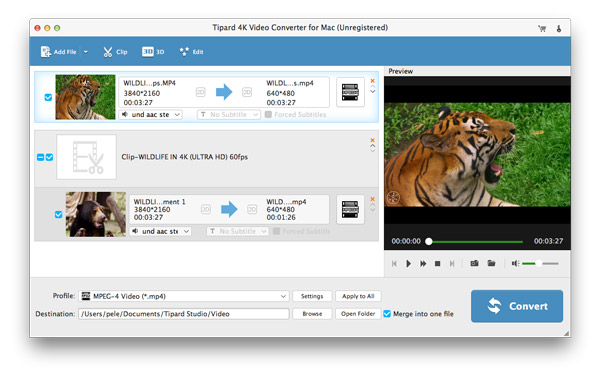Select the bear segment thumbnail

coord(96,214)
